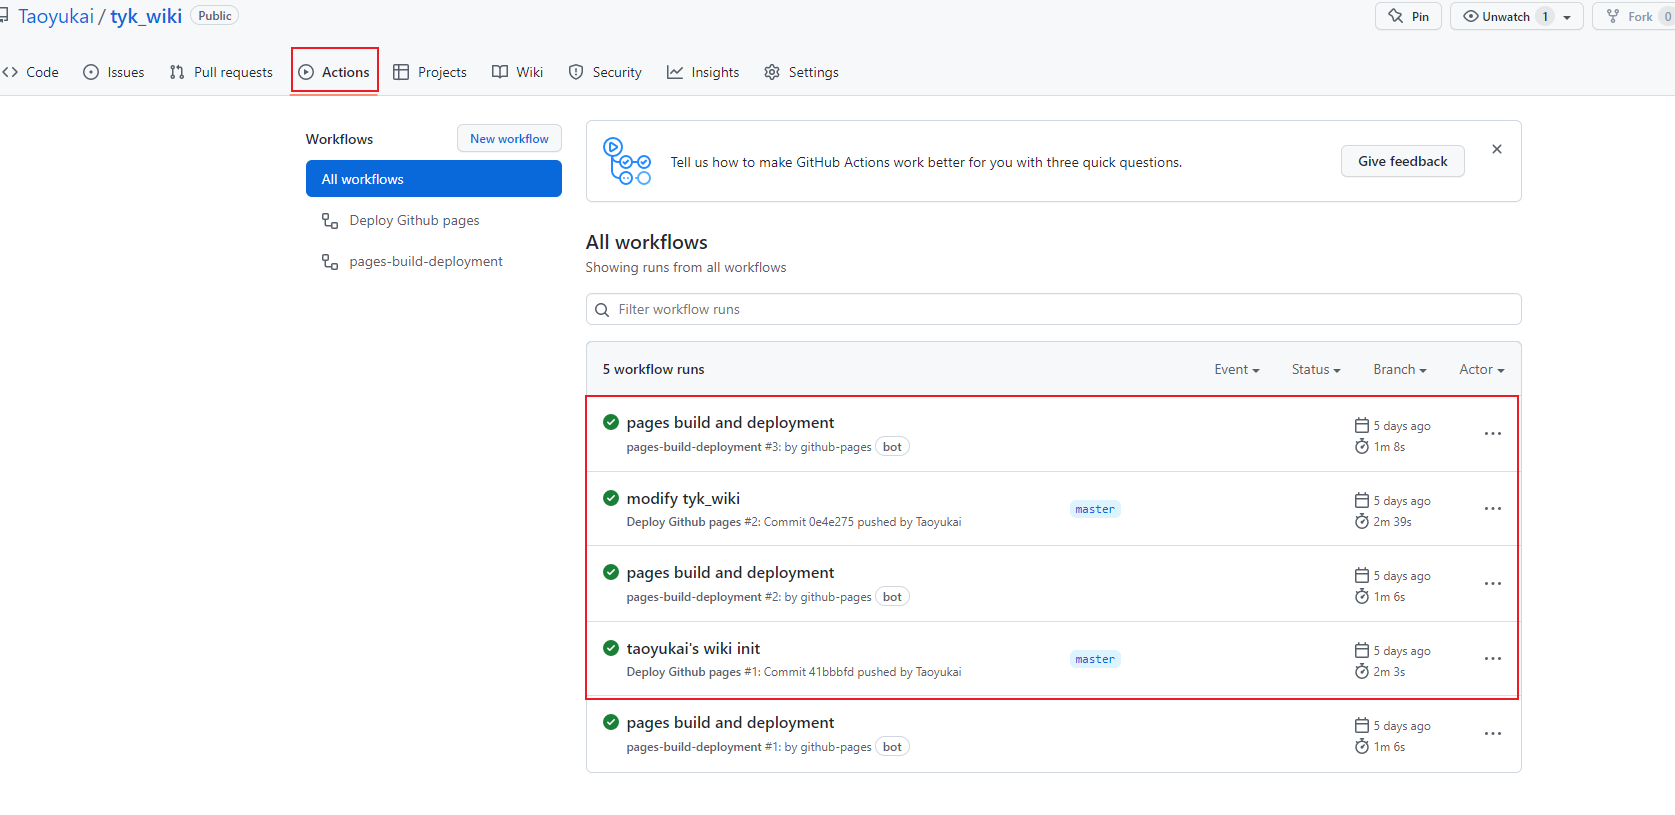Open the Status filter dropdown
The image size is (1675, 815).
[1316, 369]
